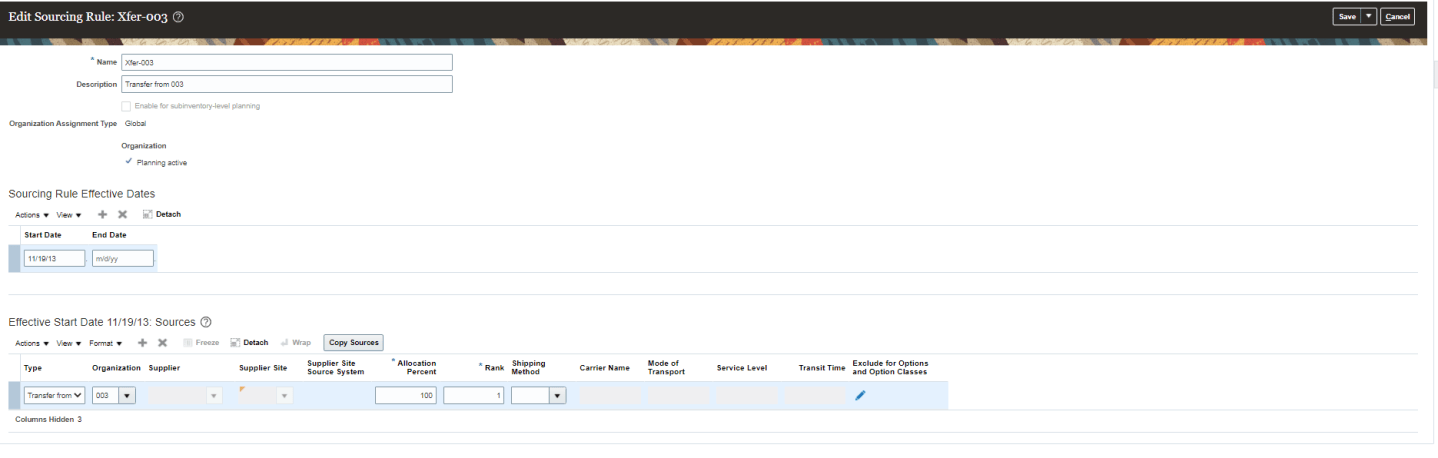Select the effective date row handle
Screen dimensions: 1438x458
[14, 258]
